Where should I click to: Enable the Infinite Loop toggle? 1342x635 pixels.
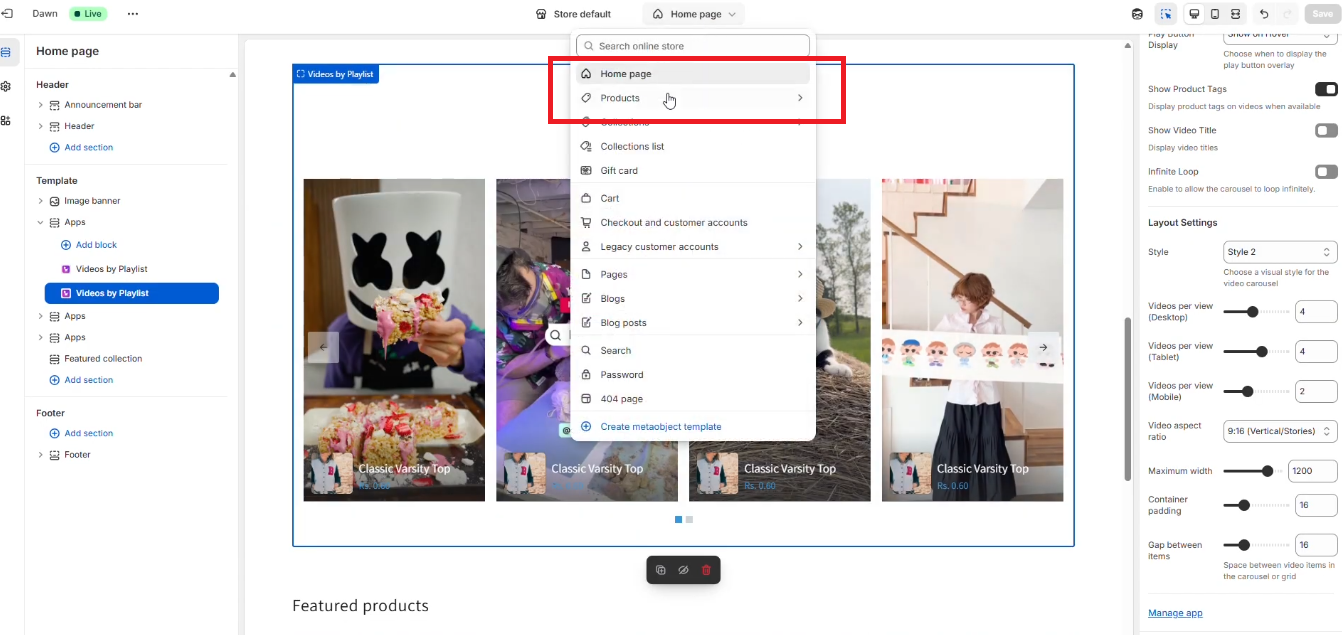point(1326,172)
